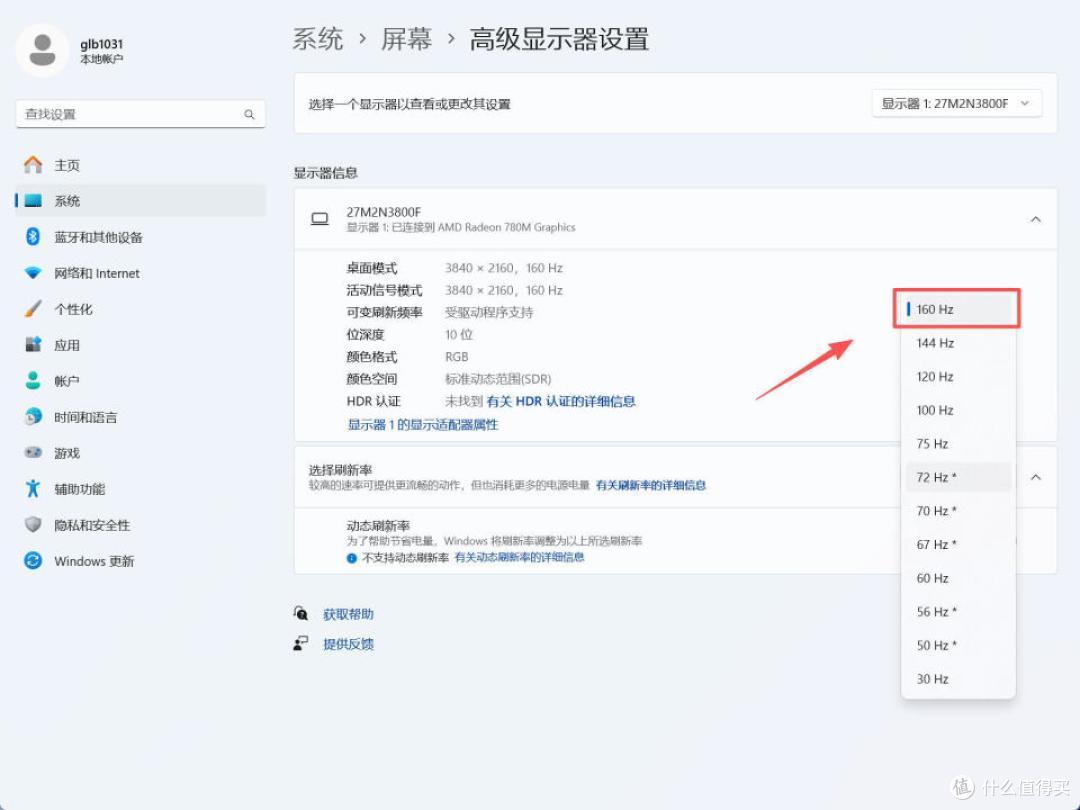Click the Home house icon in sidebar
This screenshot has width=1080, height=810.
[33, 165]
